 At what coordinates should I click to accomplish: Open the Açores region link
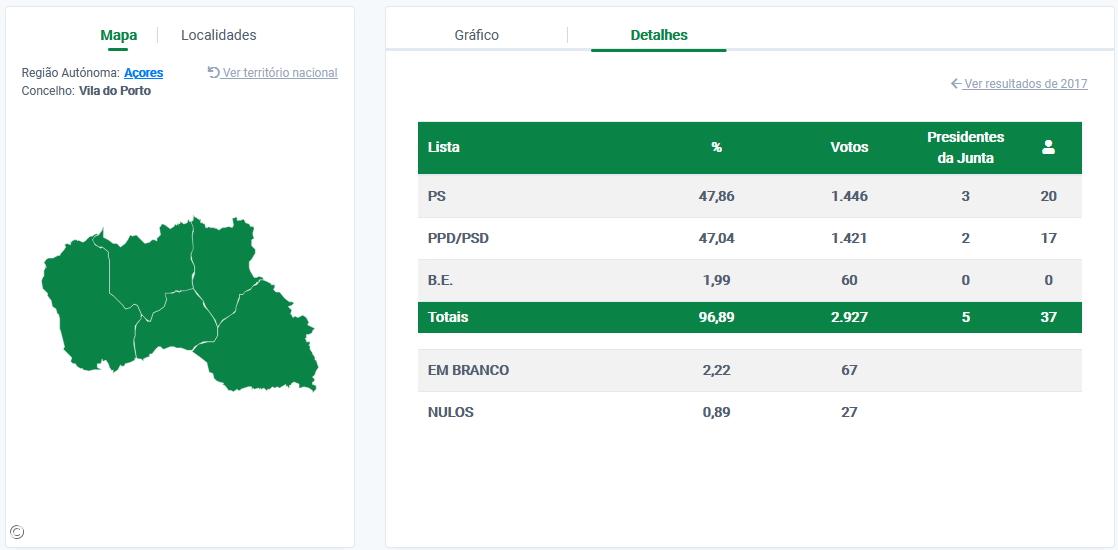[x=143, y=73]
